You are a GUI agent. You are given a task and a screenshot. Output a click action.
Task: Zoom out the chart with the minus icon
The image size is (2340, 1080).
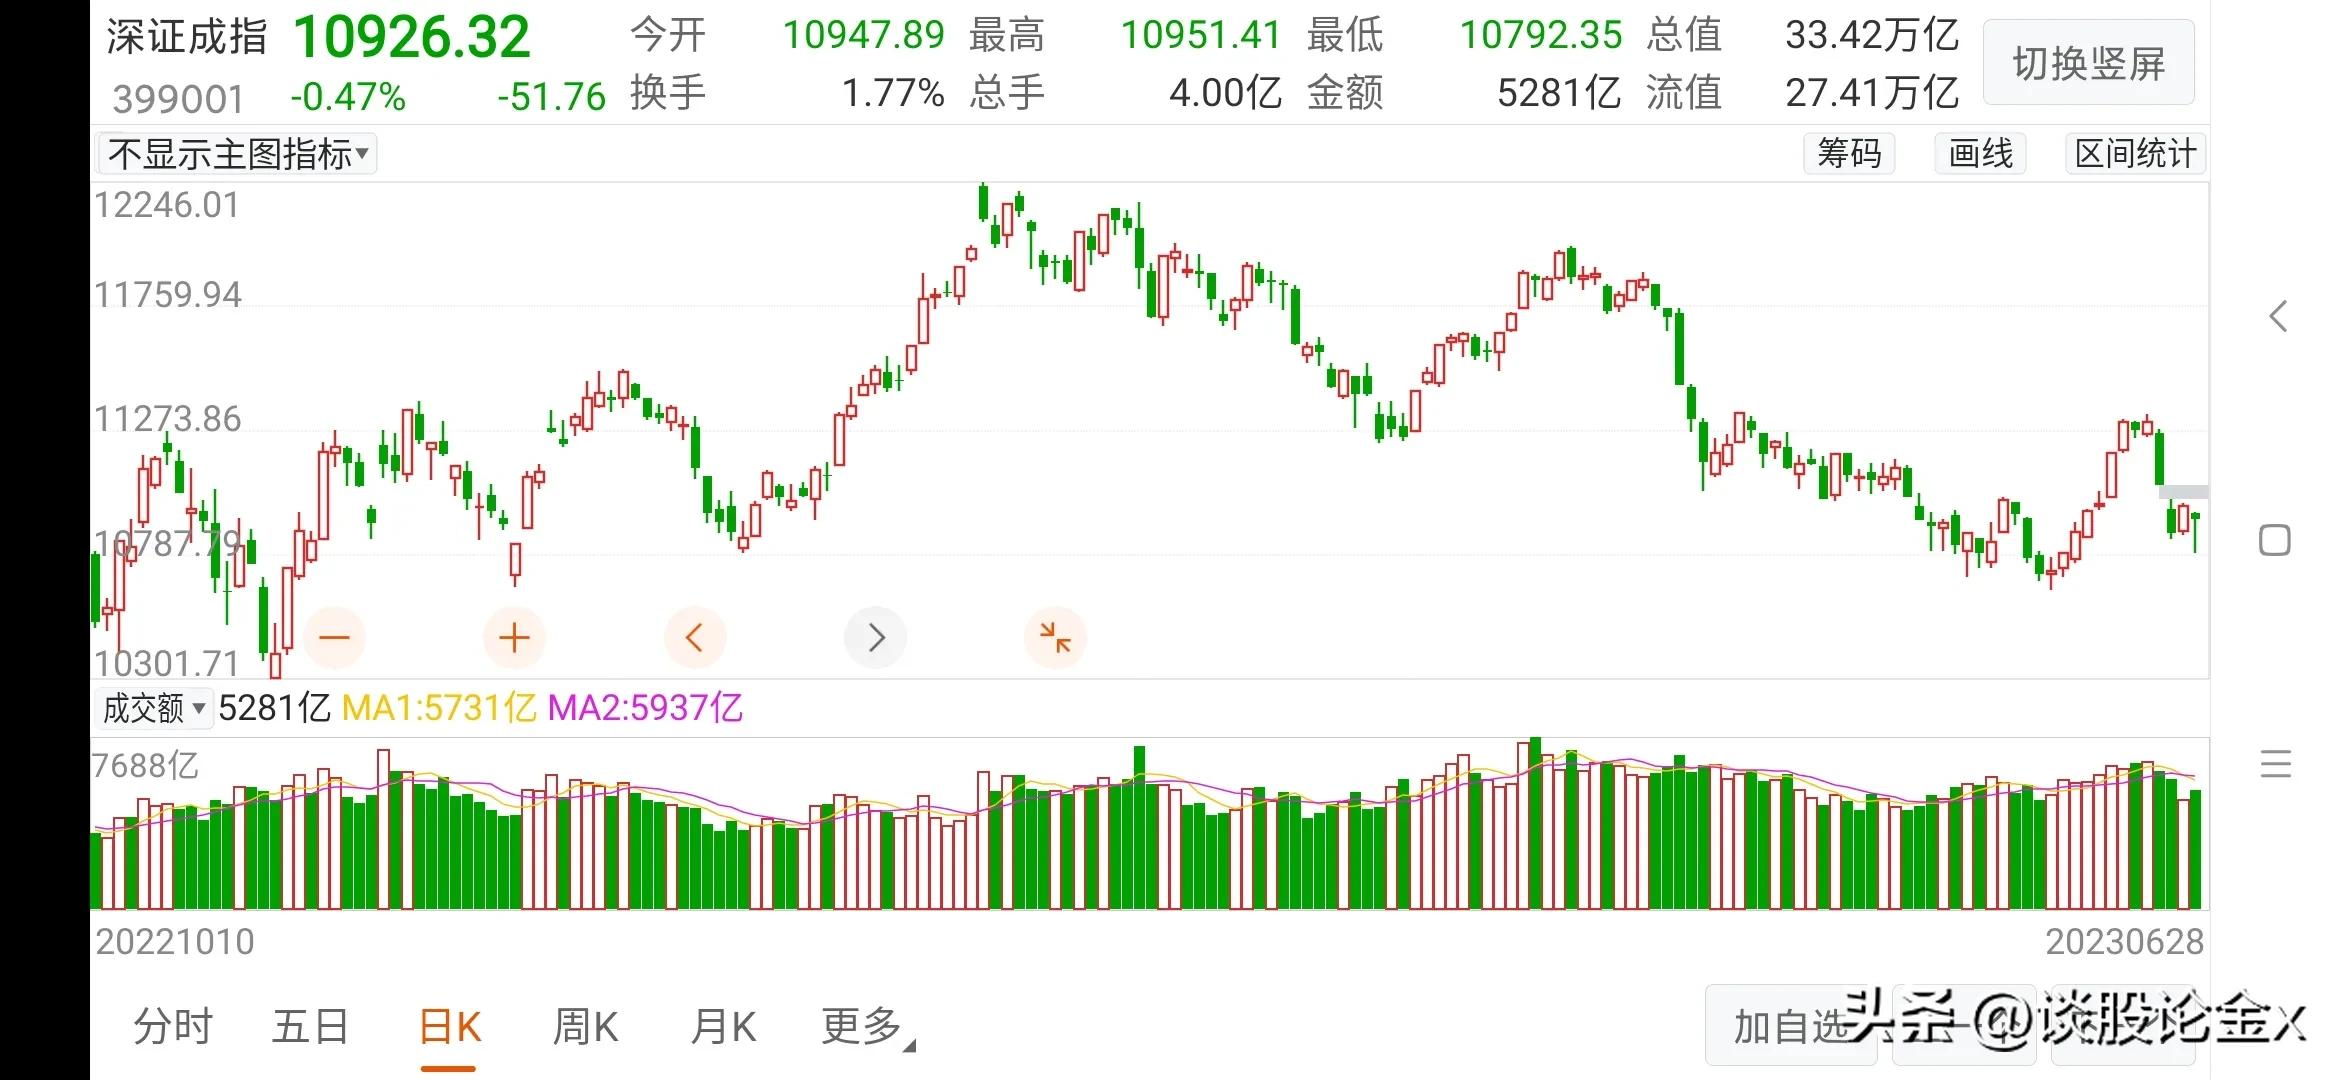coord(335,637)
